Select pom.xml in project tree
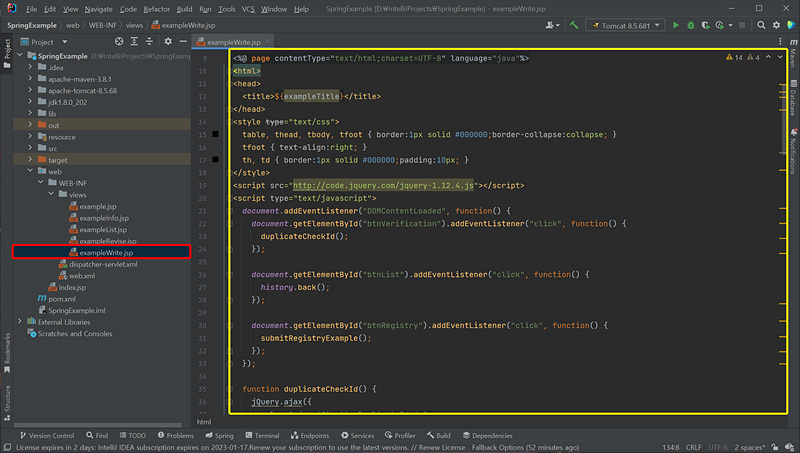Screen dimensions: 800x453 (x=62, y=299)
